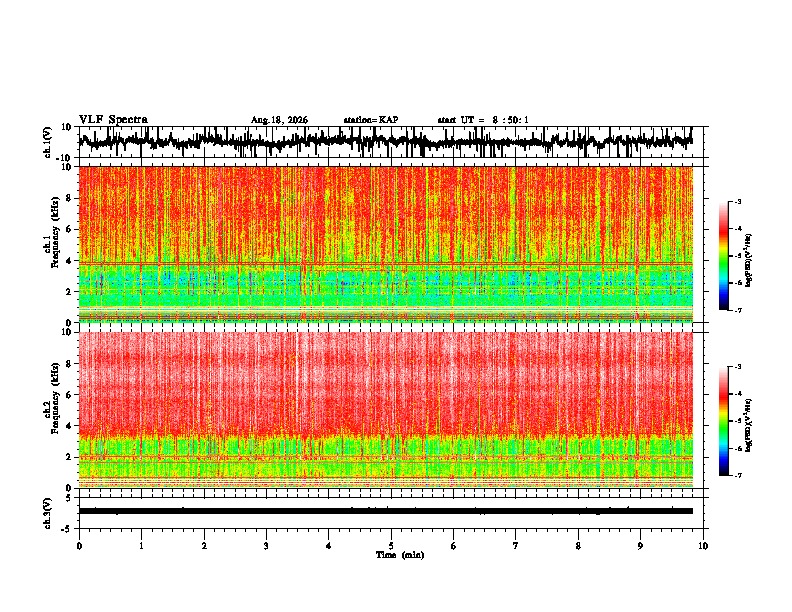Image resolution: width=792 pixels, height=612 pixels.
Task: Click the ch.2 PSD color scale bar
Action: click(x=723, y=421)
